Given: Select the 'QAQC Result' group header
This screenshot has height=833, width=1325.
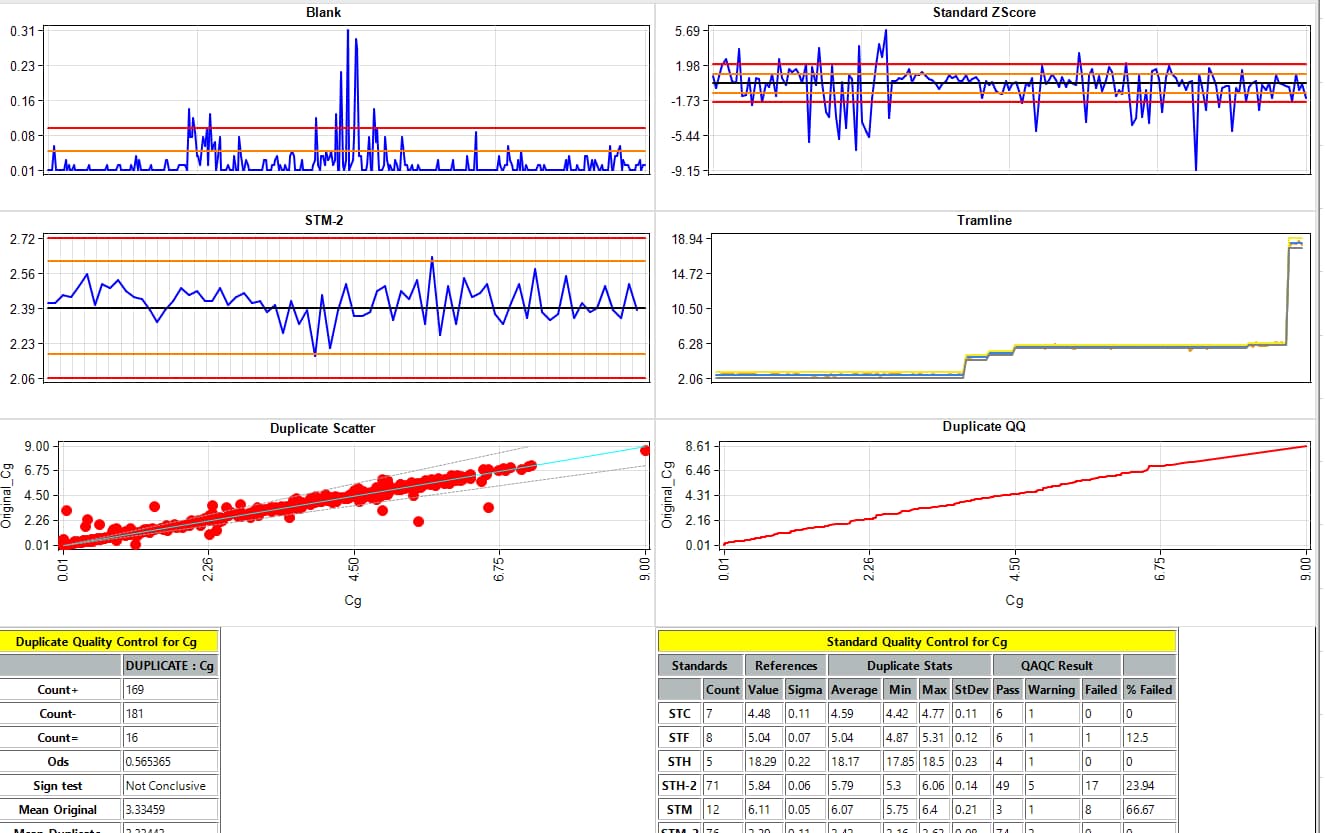Looking at the screenshot, I should click(1056, 665).
